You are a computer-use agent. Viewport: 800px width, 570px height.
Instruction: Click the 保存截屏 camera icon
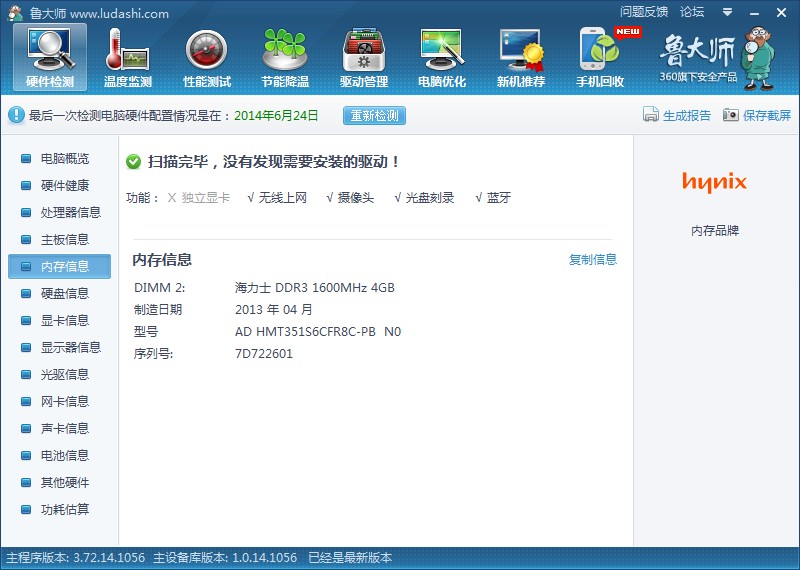click(731, 115)
